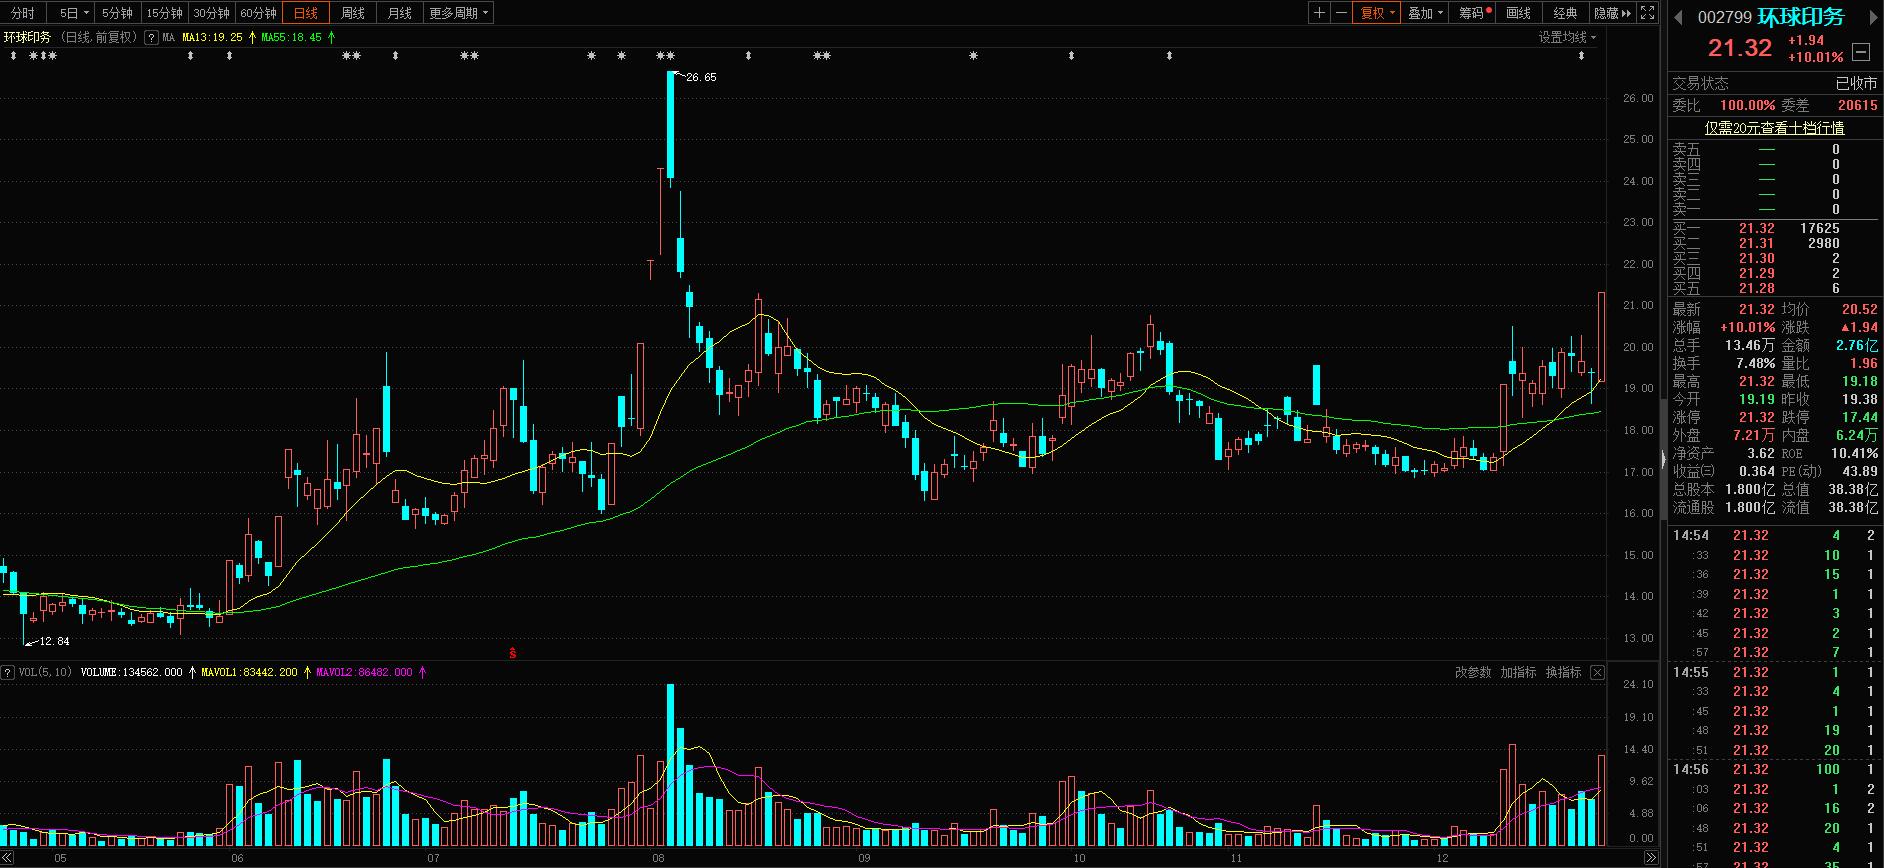This screenshot has height=868, width=1884.
Task: Open the 设置均线 moving average dropdown
Action: pos(1567,37)
